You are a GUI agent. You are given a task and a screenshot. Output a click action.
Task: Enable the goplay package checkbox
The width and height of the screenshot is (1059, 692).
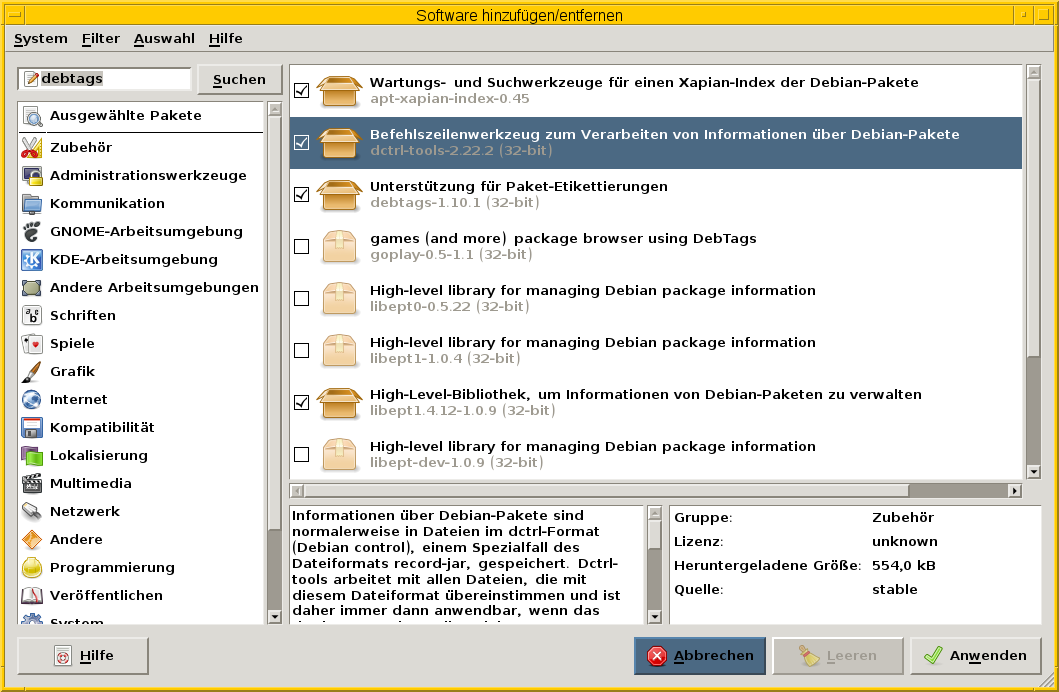click(301, 246)
